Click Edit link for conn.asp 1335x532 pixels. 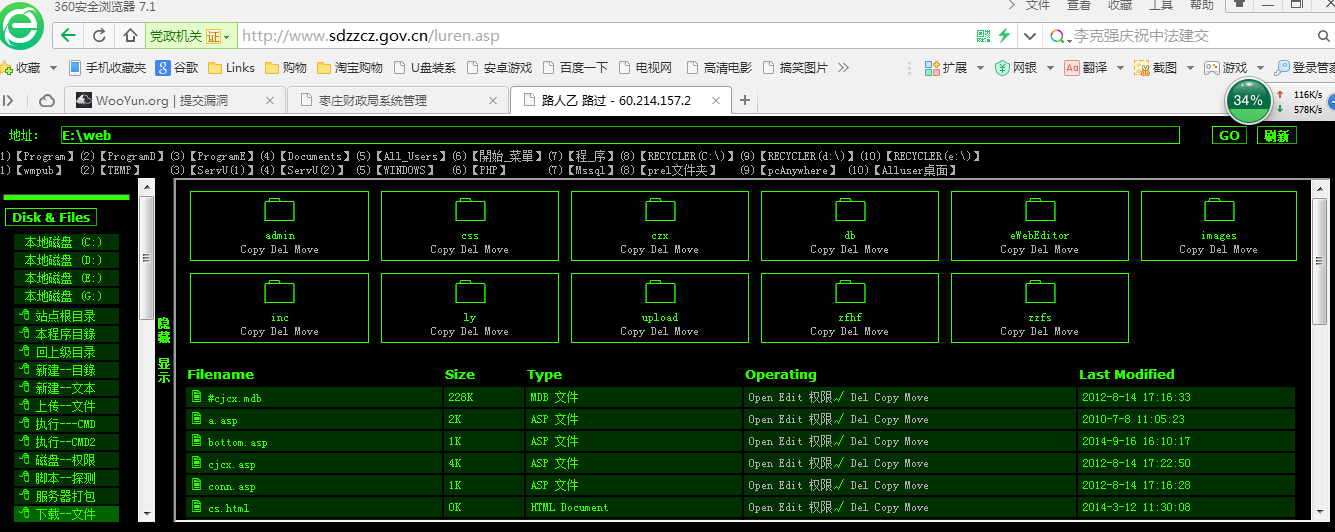[x=790, y=485]
